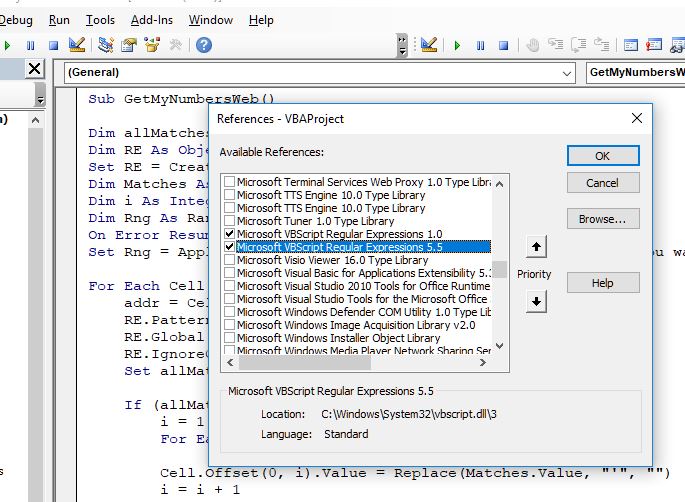Open the Help menu in menu bar
The height and width of the screenshot is (502, 685).
point(261,20)
